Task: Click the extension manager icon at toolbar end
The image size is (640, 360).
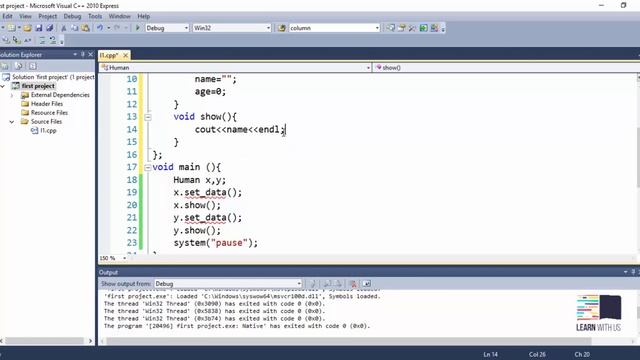Action: click(434, 28)
